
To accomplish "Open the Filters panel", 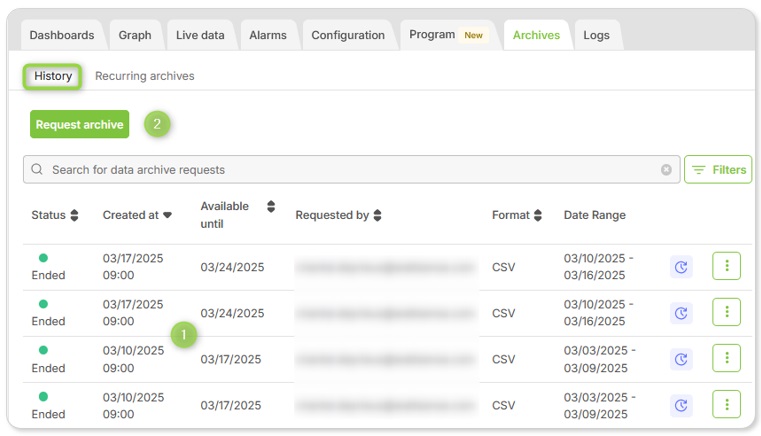I will click(x=718, y=169).
